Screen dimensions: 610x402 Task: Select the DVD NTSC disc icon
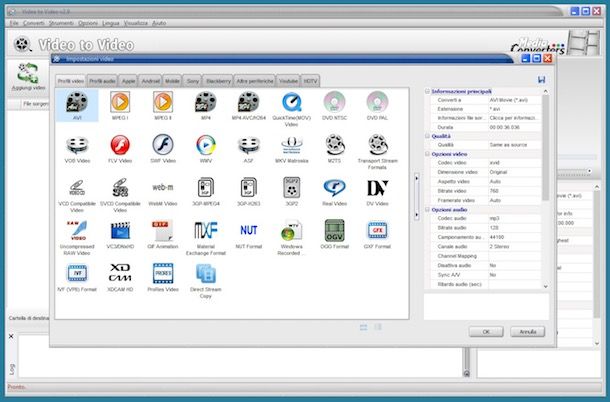point(334,102)
